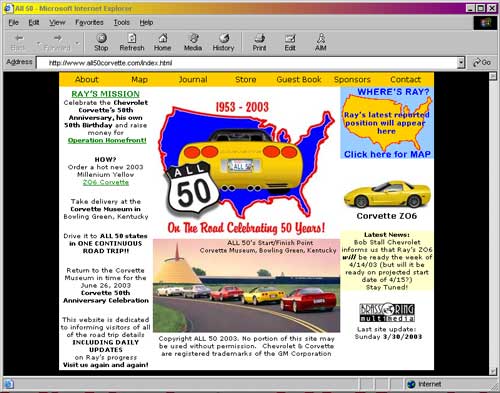Click the Back arrow toolbar button

click(x=18, y=42)
